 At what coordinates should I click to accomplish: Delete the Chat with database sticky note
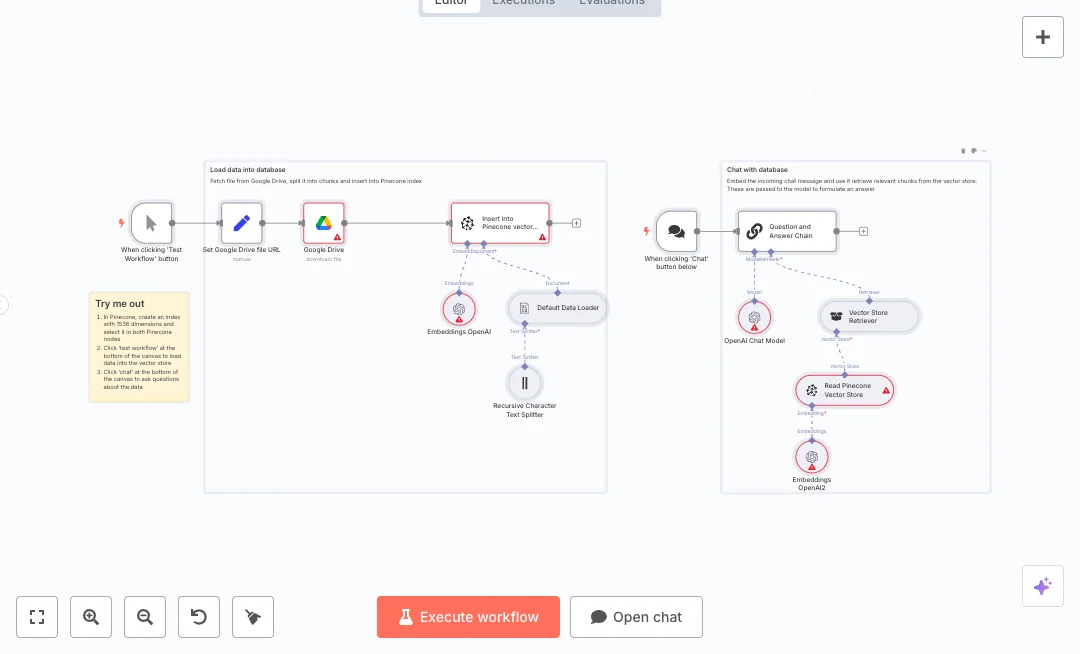tap(963, 151)
